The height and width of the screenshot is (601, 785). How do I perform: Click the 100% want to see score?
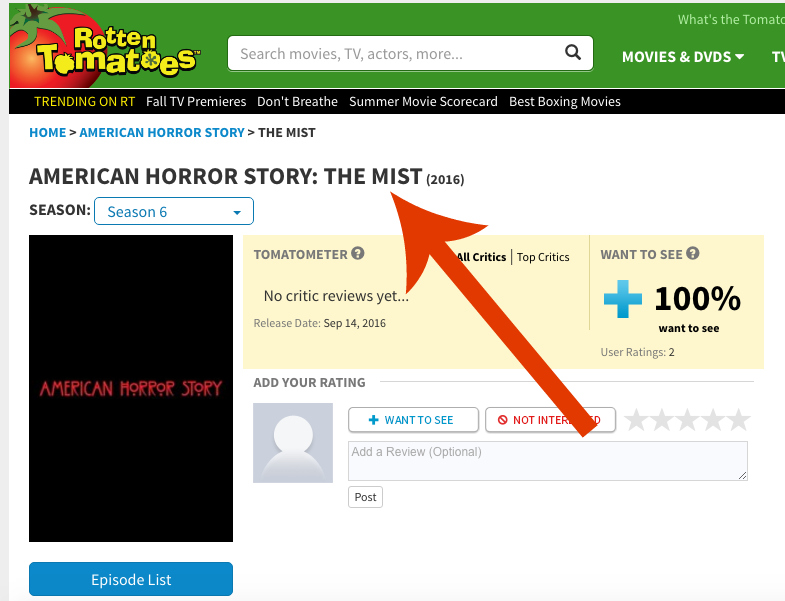point(697,299)
